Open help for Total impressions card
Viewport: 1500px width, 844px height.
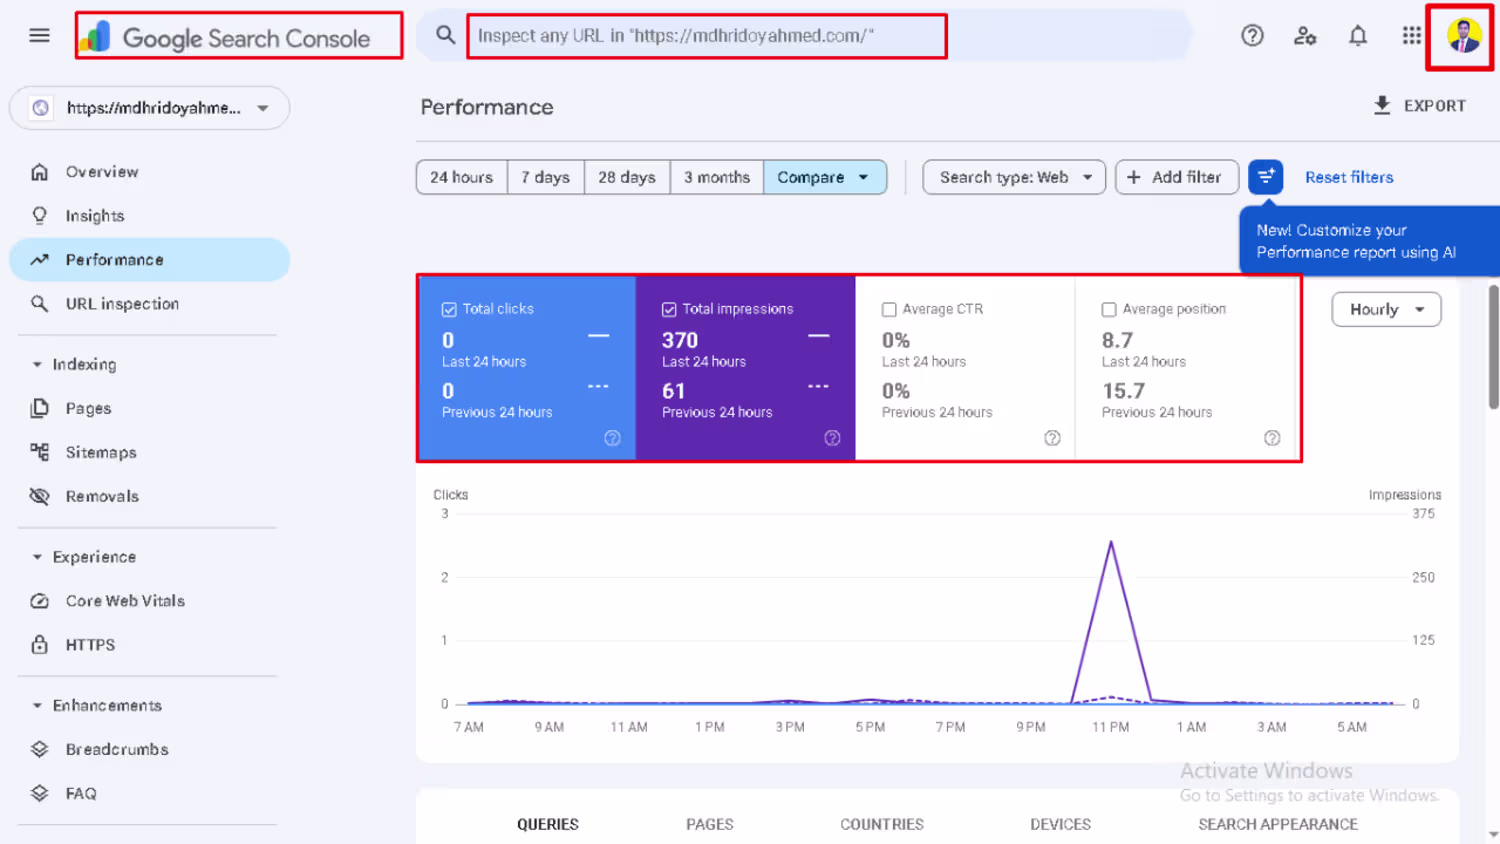click(x=832, y=438)
